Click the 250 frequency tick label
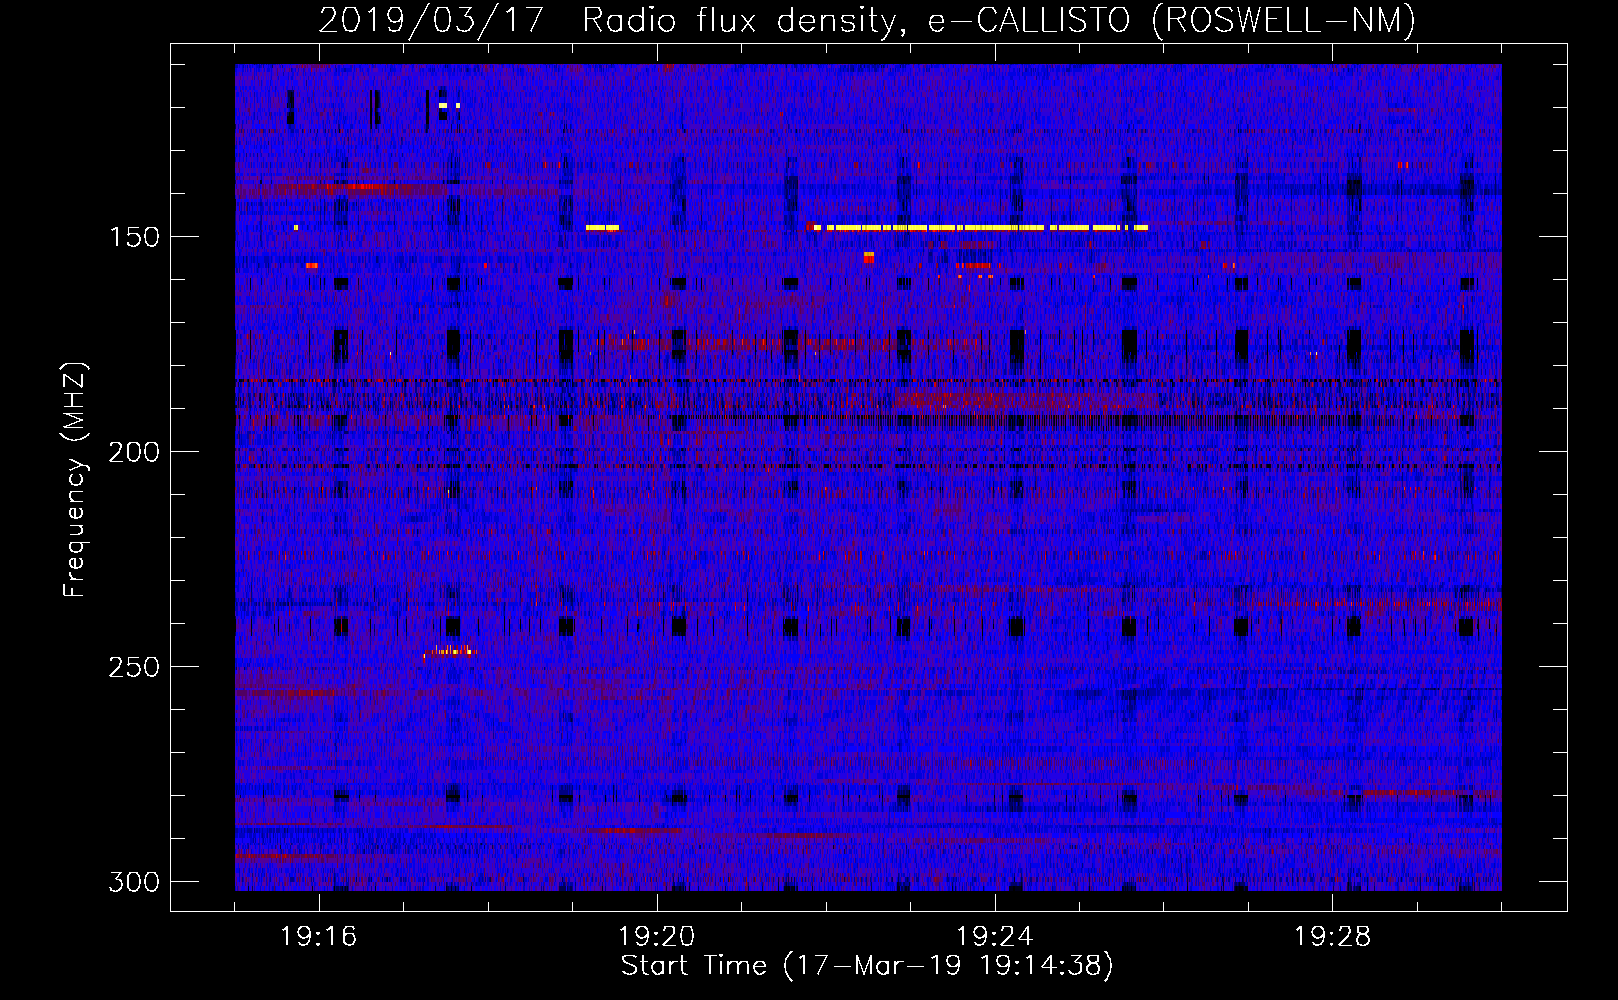 click(x=134, y=667)
